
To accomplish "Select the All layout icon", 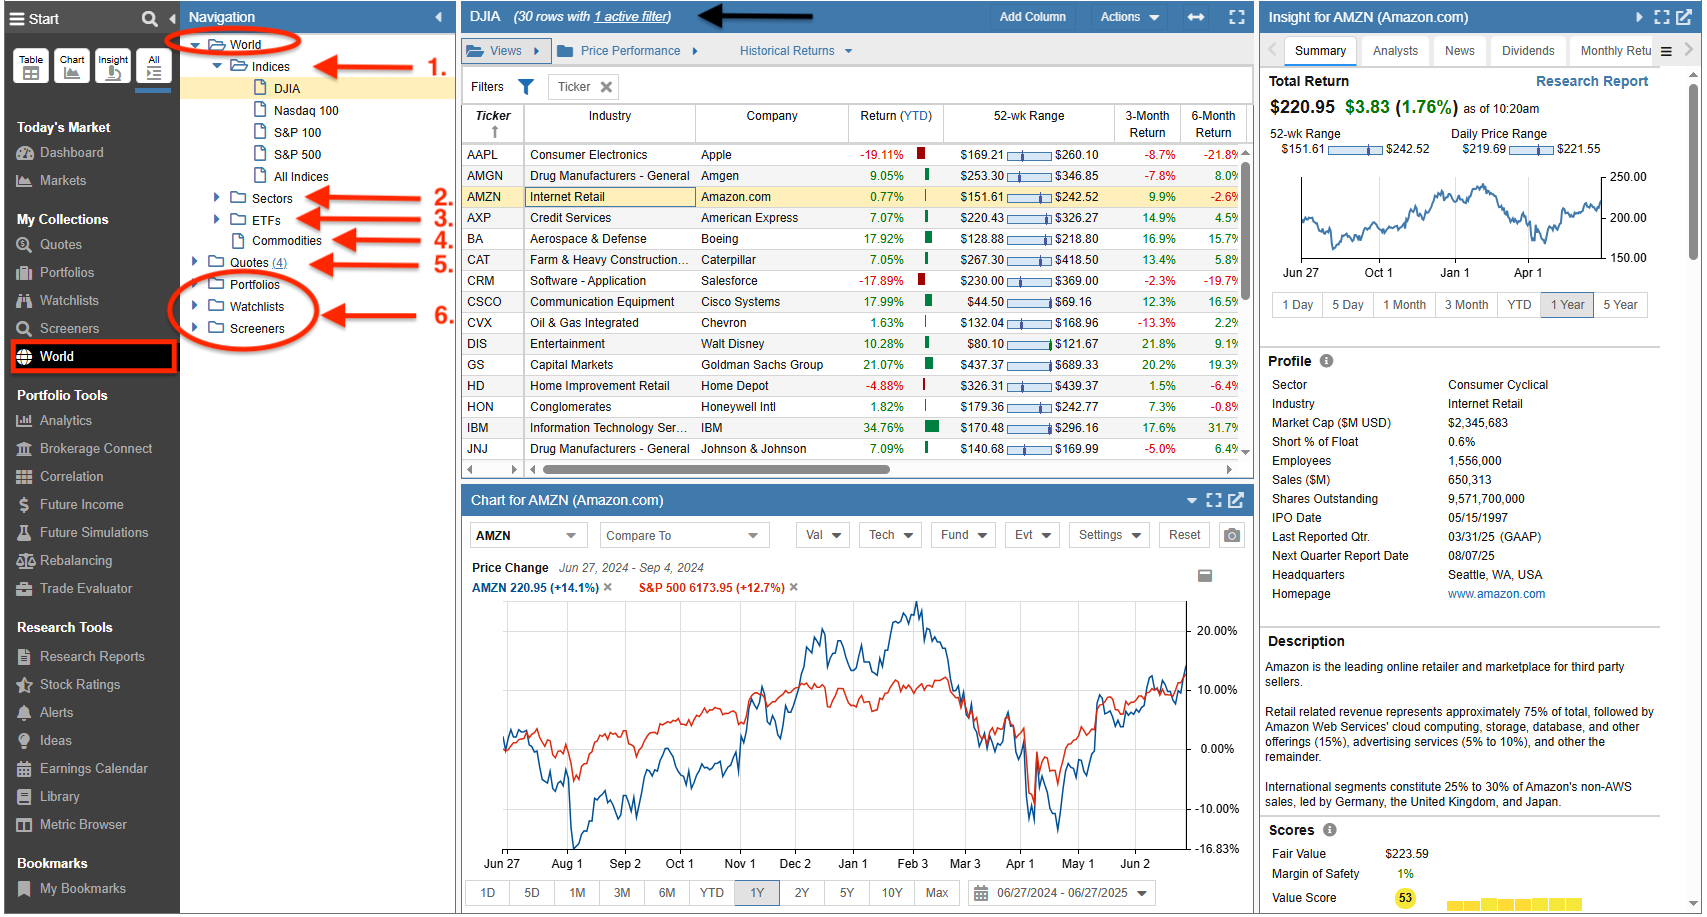I will (154, 66).
